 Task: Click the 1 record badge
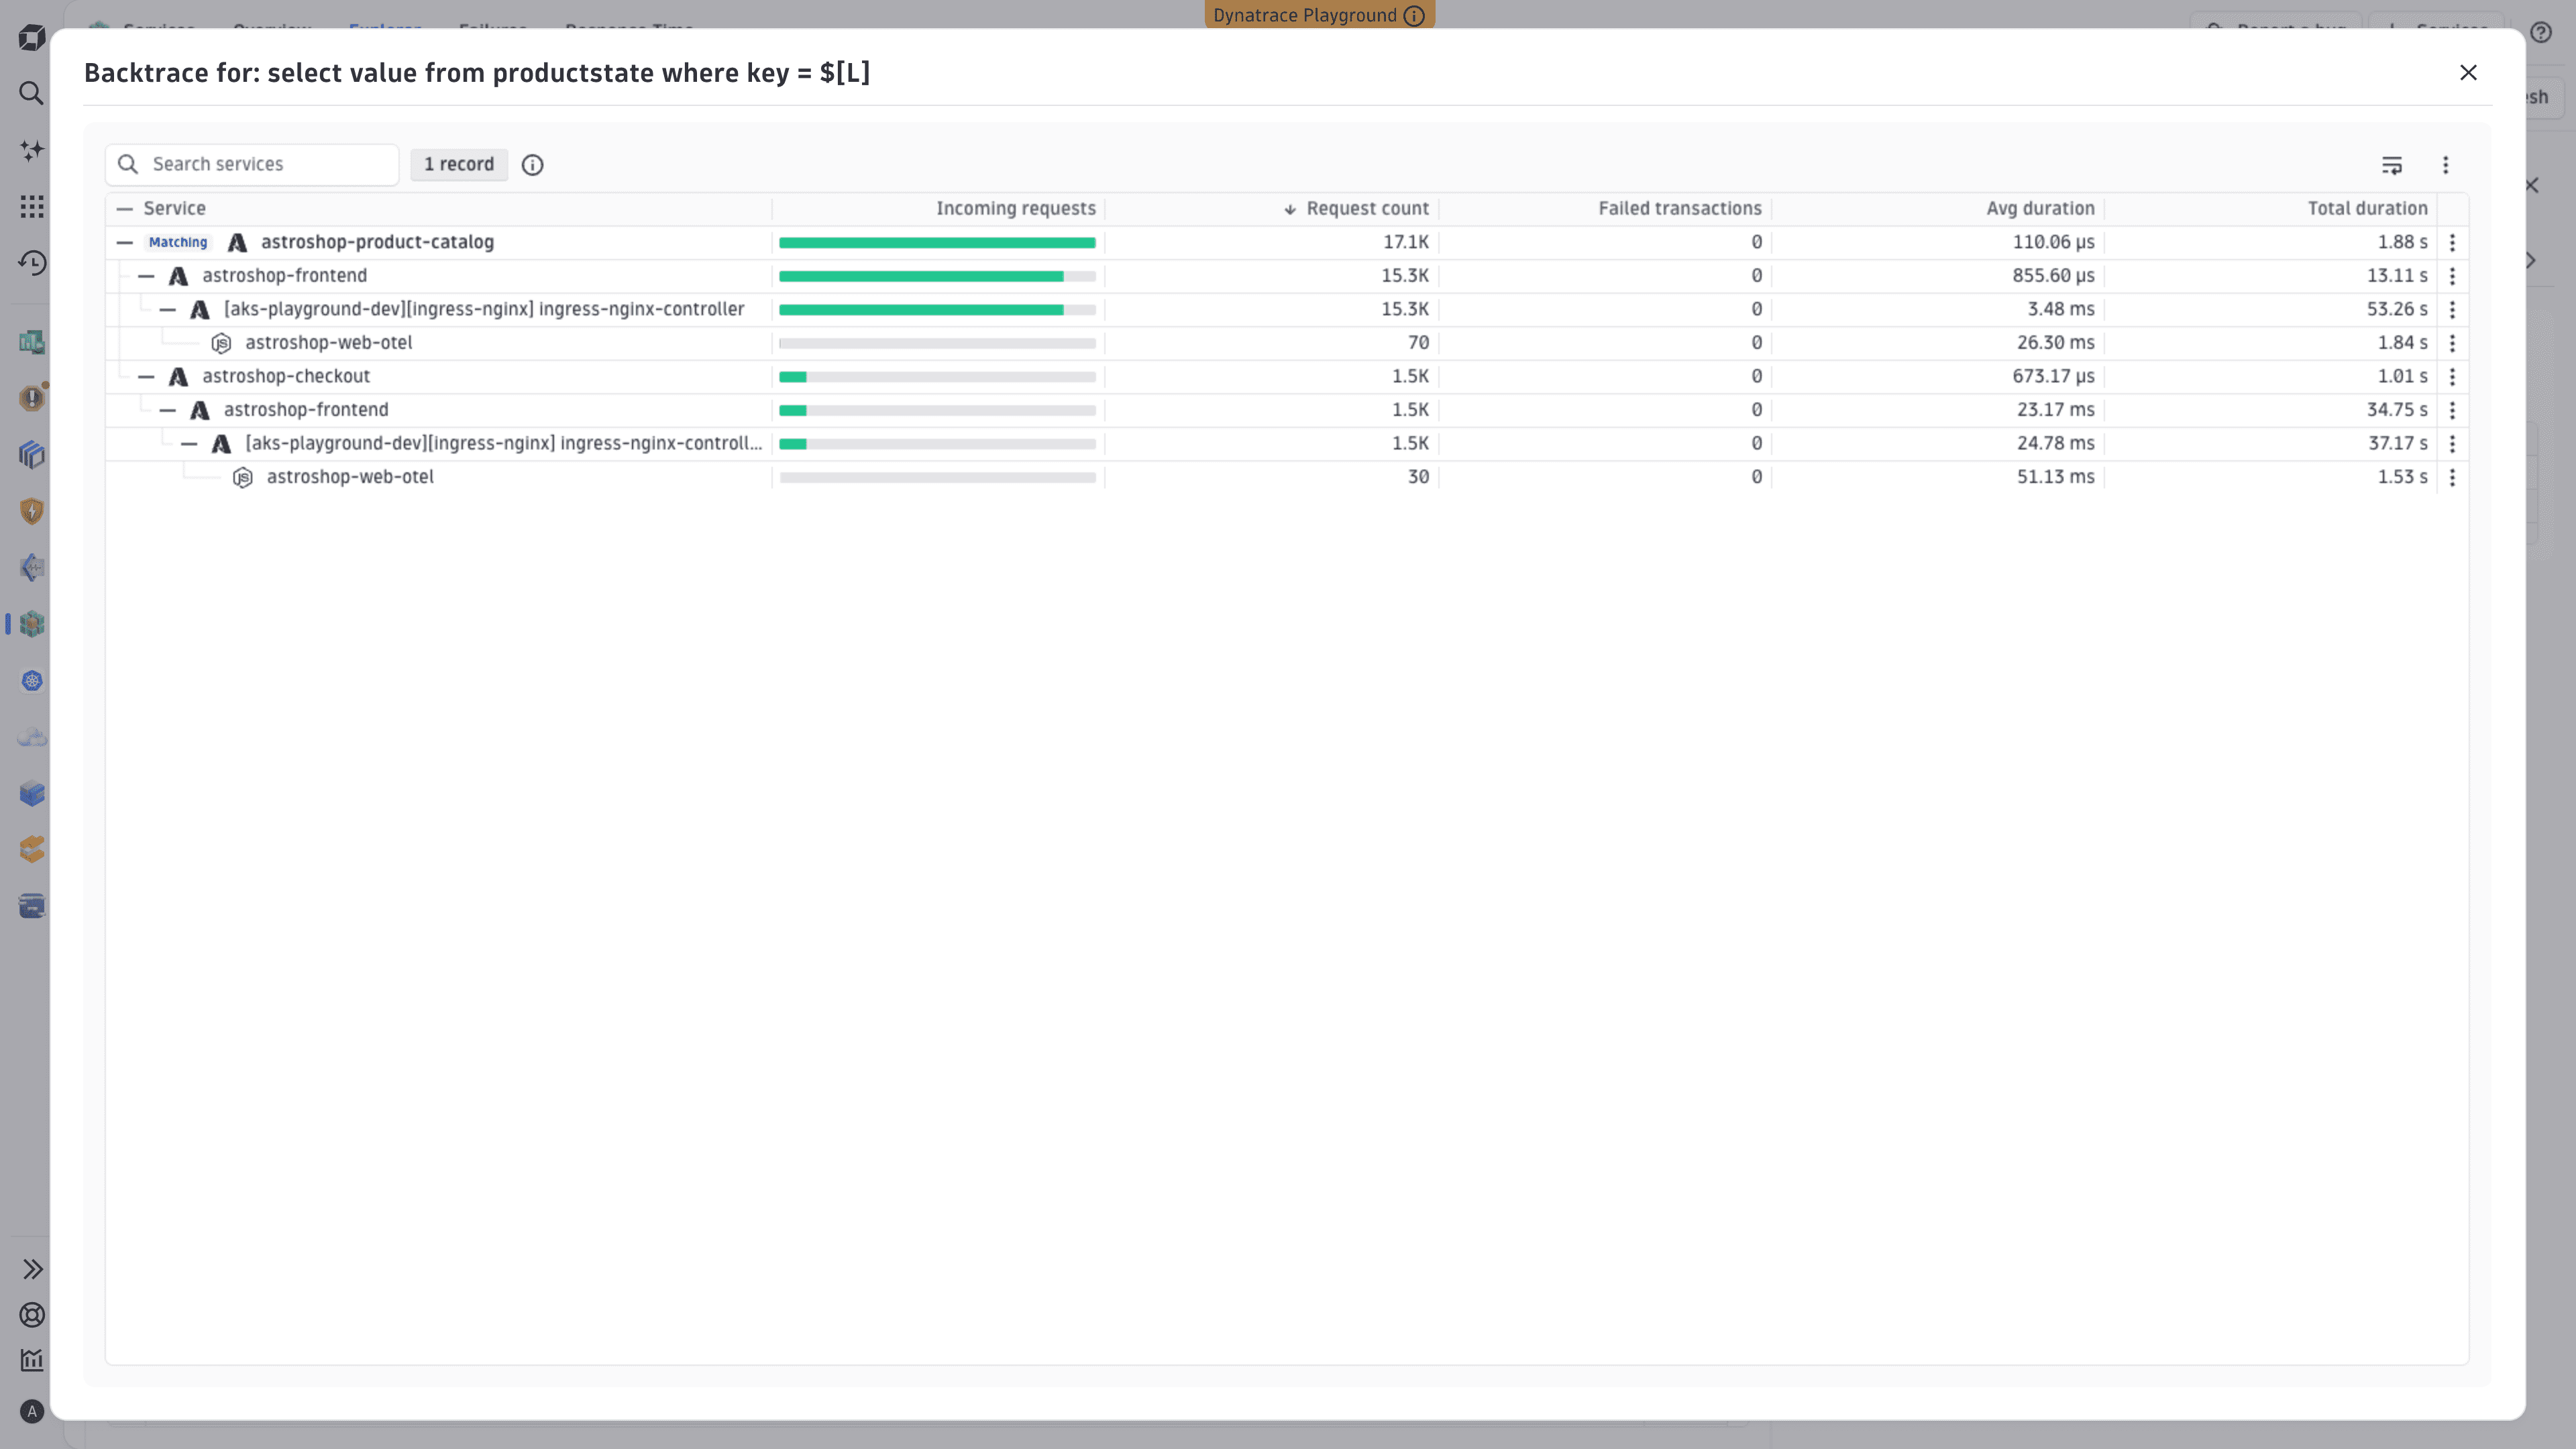459,165
